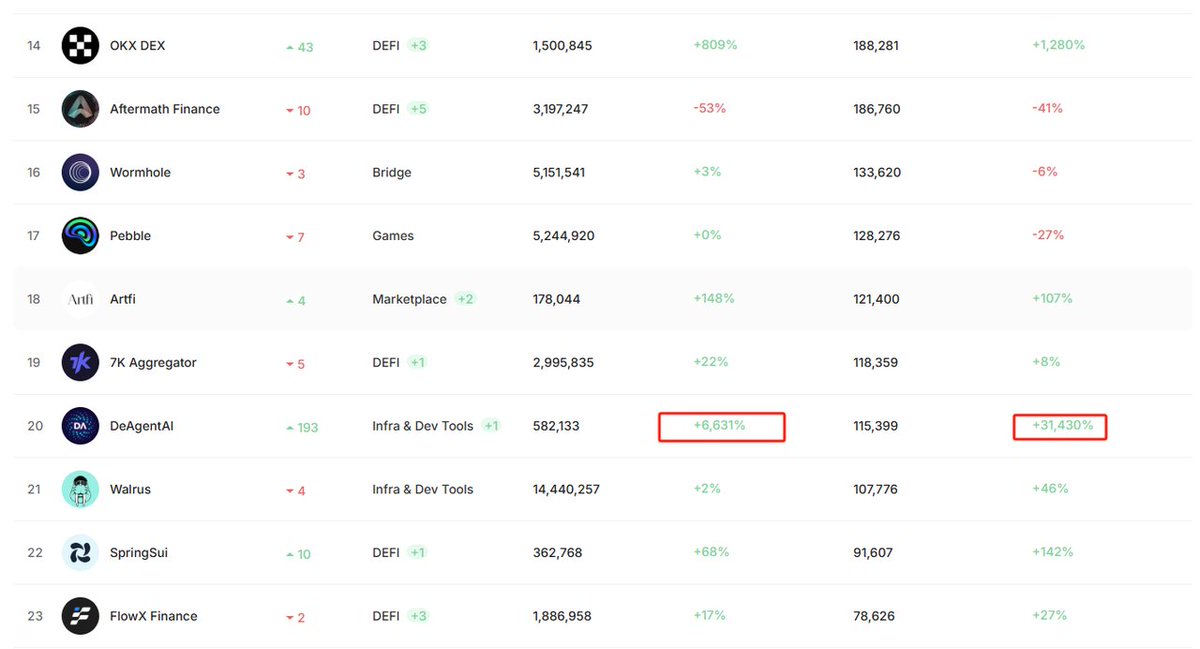The width and height of the screenshot is (1200, 649).
Task: Click the rank number 20 for DeAgentAI
Action: 35,426
